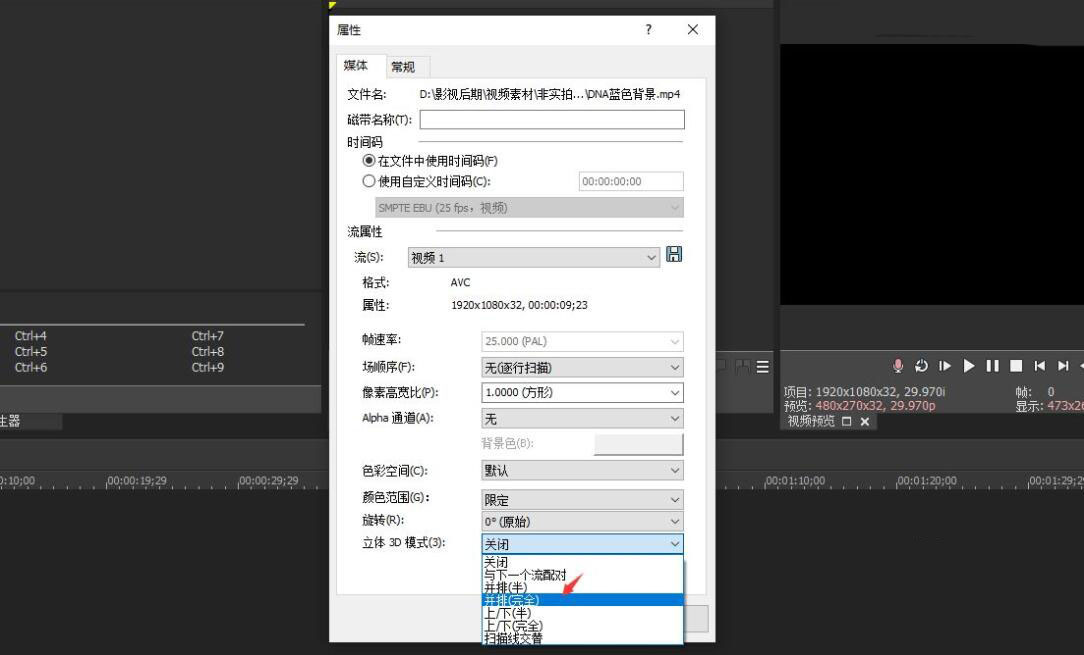The width and height of the screenshot is (1084, 655).
Task: Click the save stream properties floppy disk icon
Action: click(673, 255)
